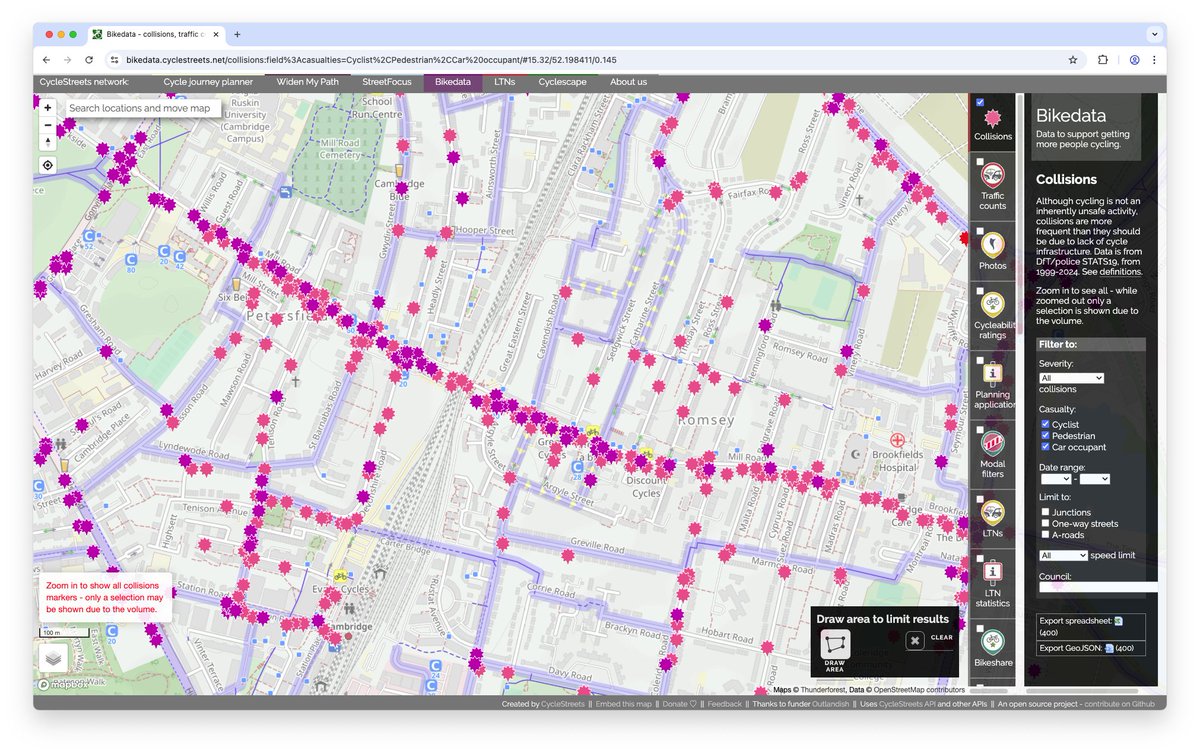Uncheck the Collisions layer checkbox
1200x754 pixels.
click(x=980, y=102)
